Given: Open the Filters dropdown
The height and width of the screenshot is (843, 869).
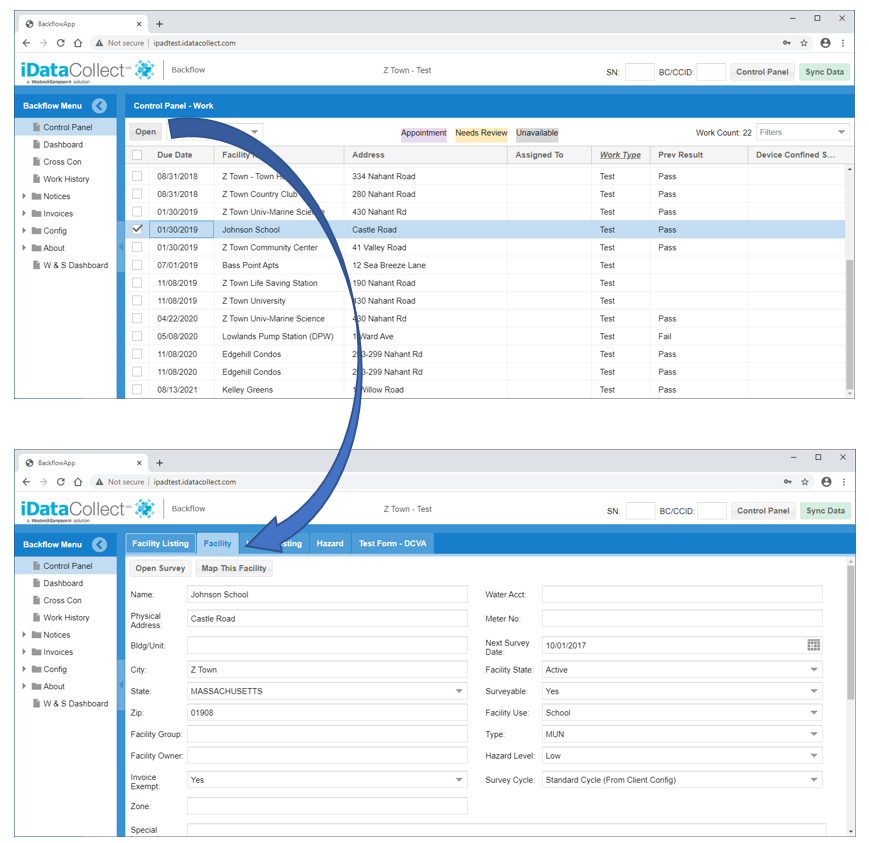Looking at the screenshot, I should coord(802,132).
